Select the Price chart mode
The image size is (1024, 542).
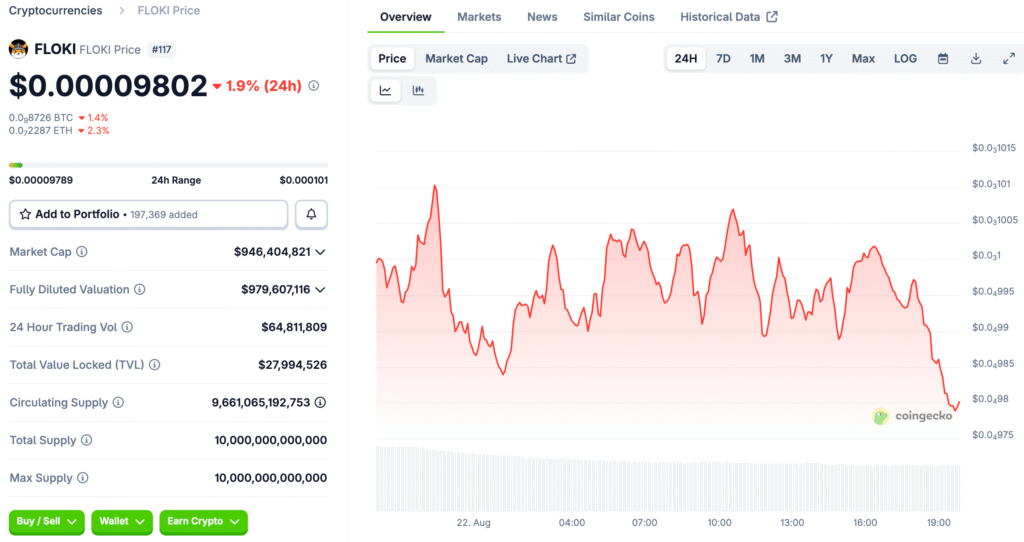[392, 59]
